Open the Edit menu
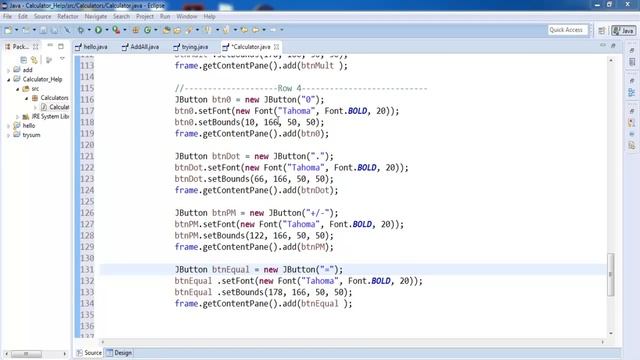This screenshot has width=640, height=360. click(23, 16)
